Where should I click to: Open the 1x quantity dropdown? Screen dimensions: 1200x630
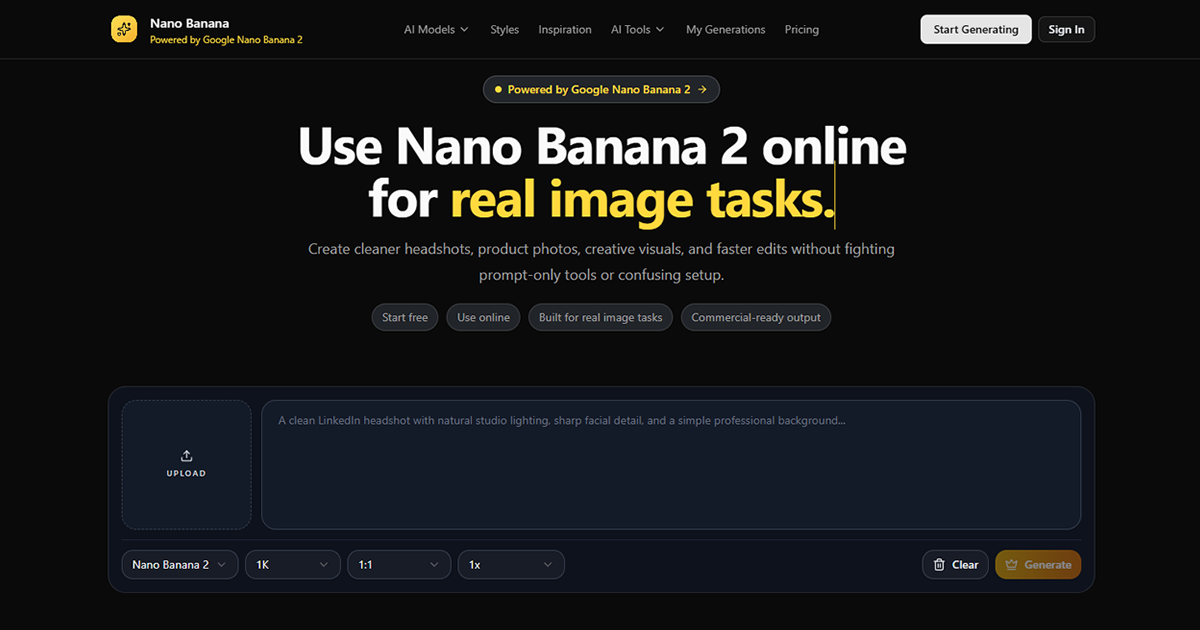pyautogui.click(x=510, y=564)
